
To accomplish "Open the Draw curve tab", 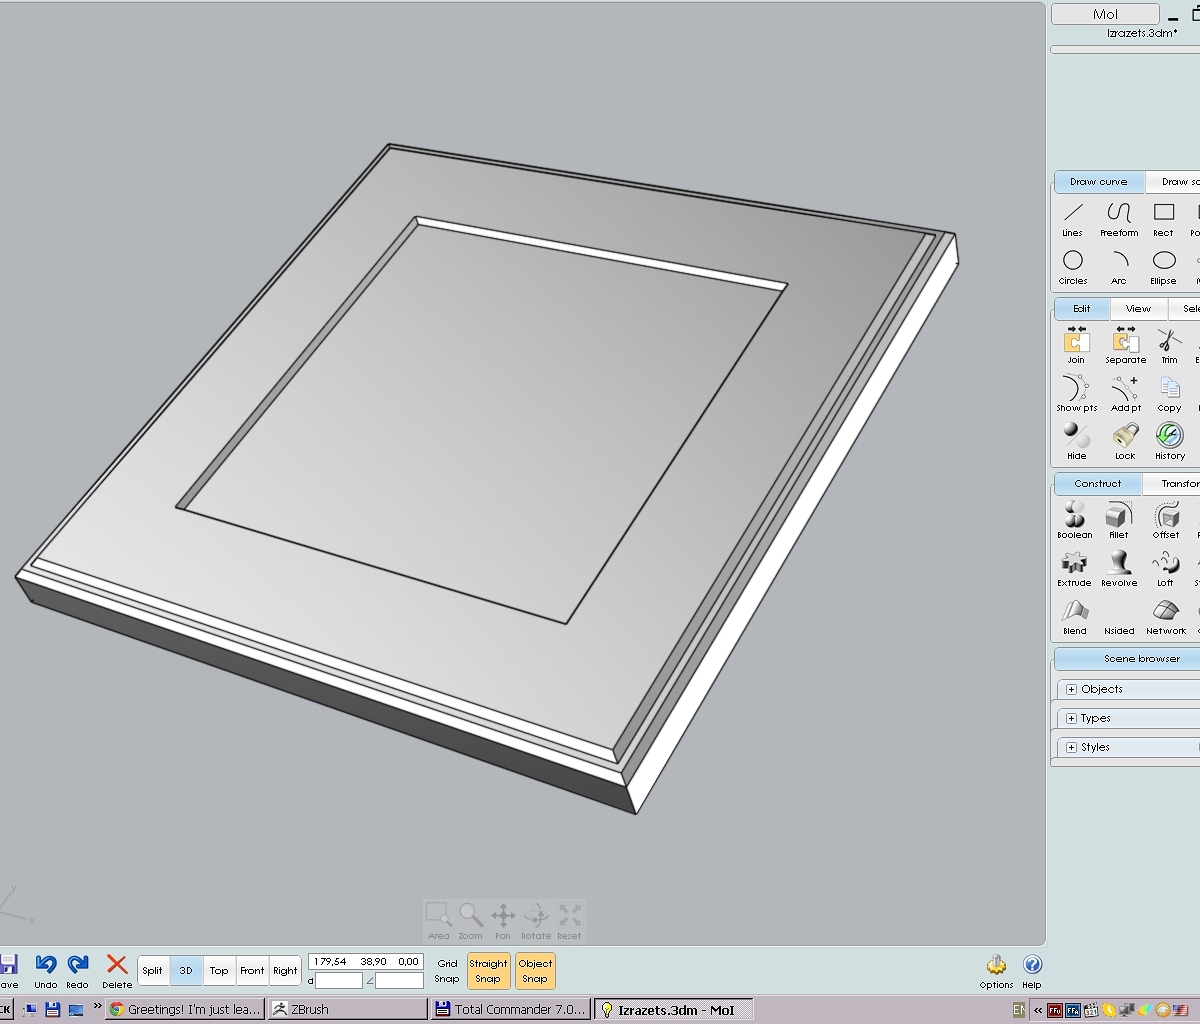I will tap(1098, 182).
